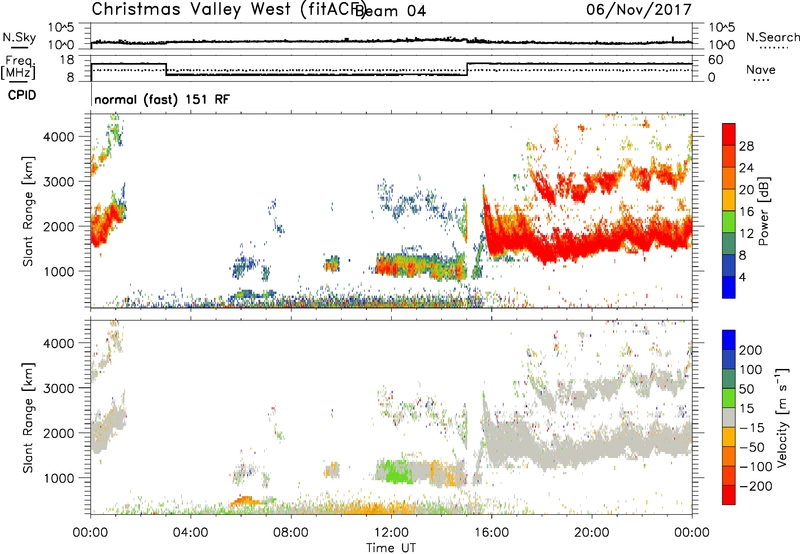Click the gray segment of the Velocity color bar
800x554 pixels.
[729, 418]
